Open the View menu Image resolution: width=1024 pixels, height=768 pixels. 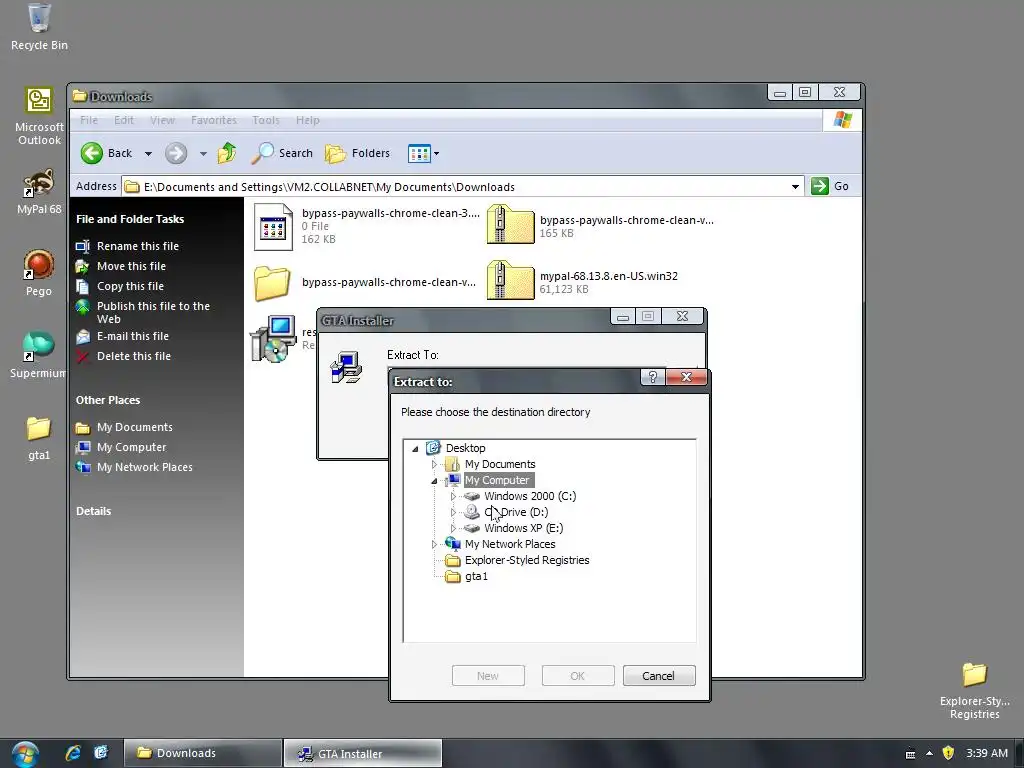162,120
